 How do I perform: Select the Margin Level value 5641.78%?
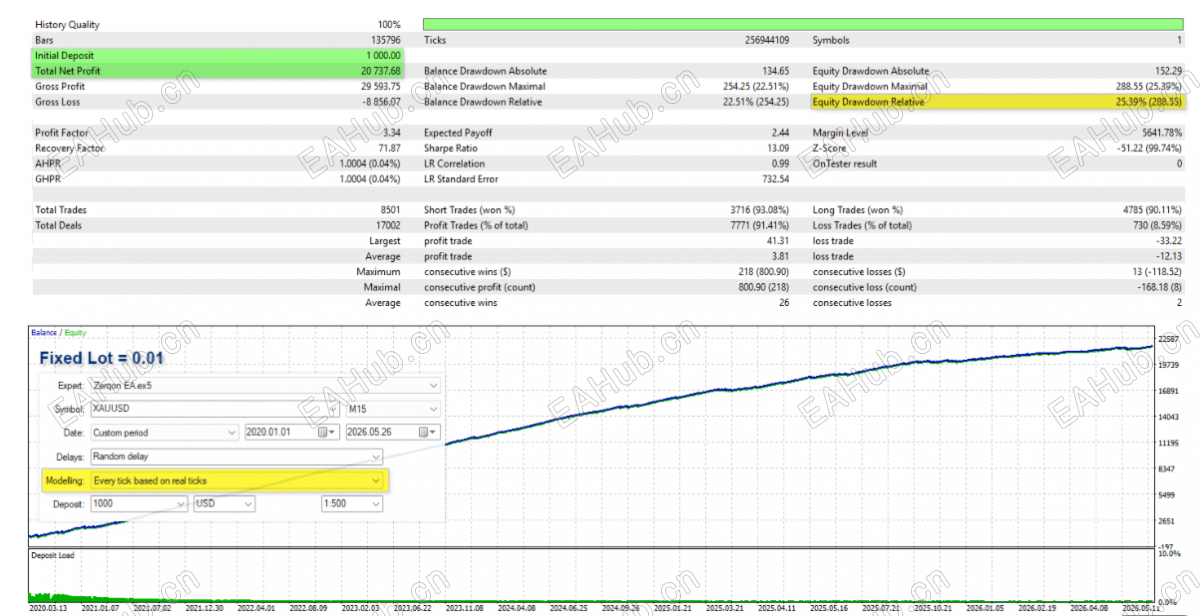click(1162, 133)
